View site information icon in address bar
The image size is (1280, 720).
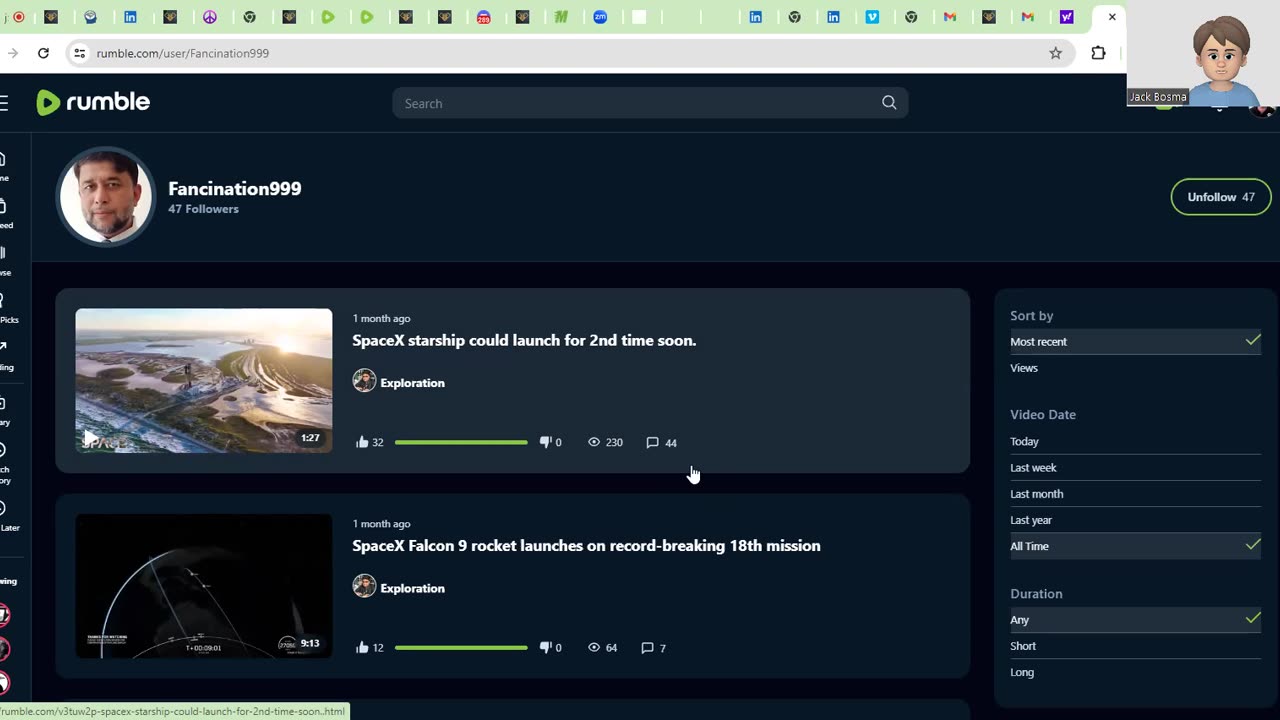coord(80,53)
